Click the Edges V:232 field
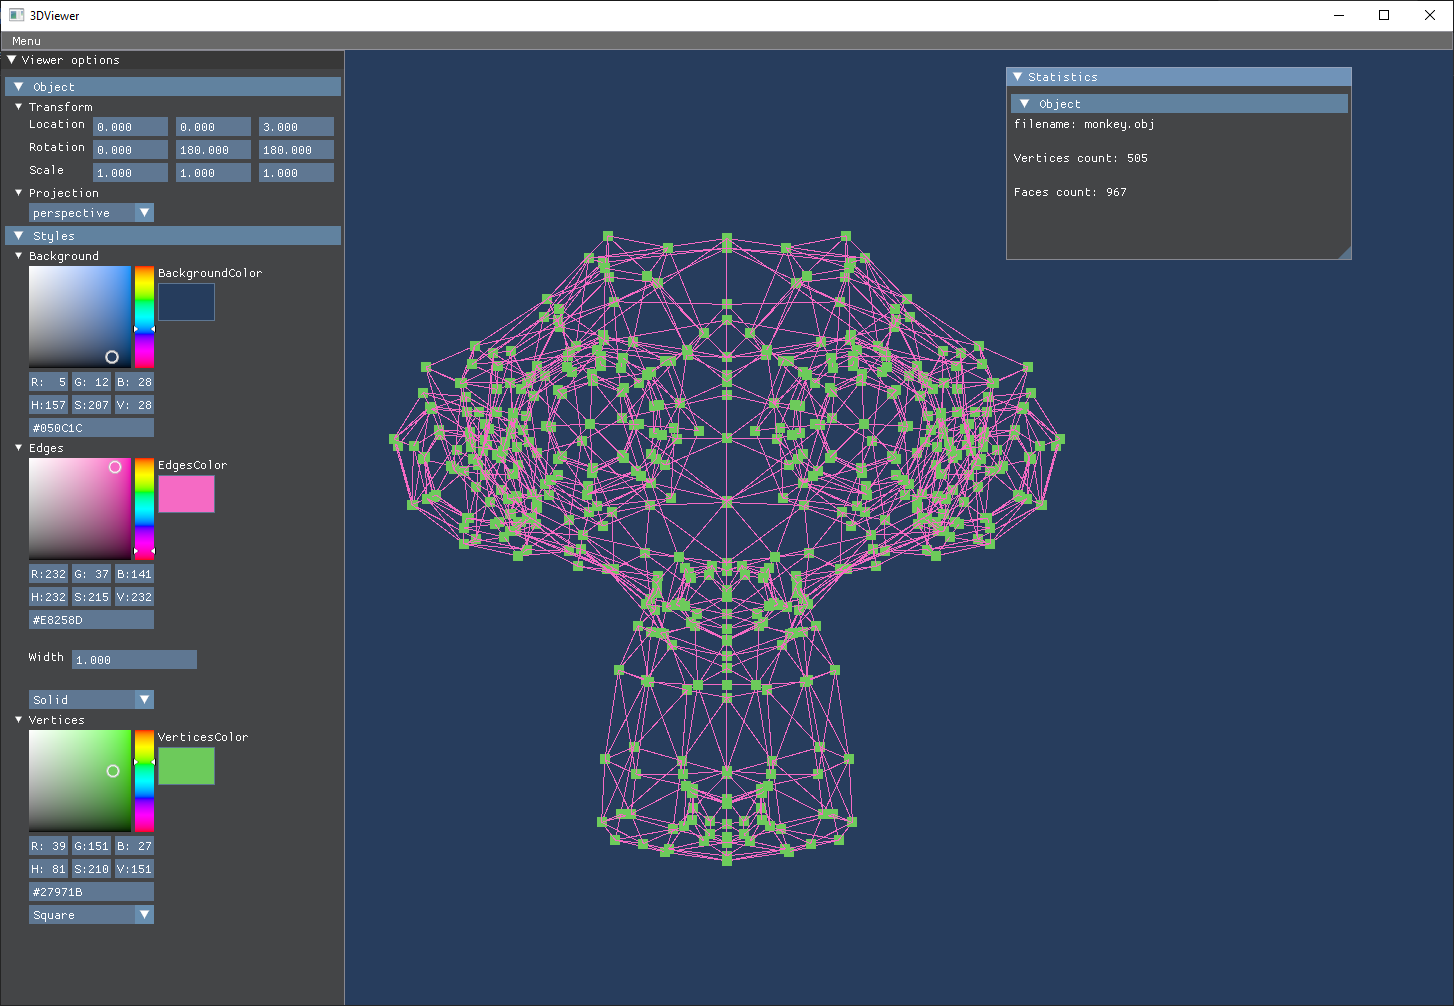Image resolution: width=1454 pixels, height=1006 pixels. click(134, 597)
